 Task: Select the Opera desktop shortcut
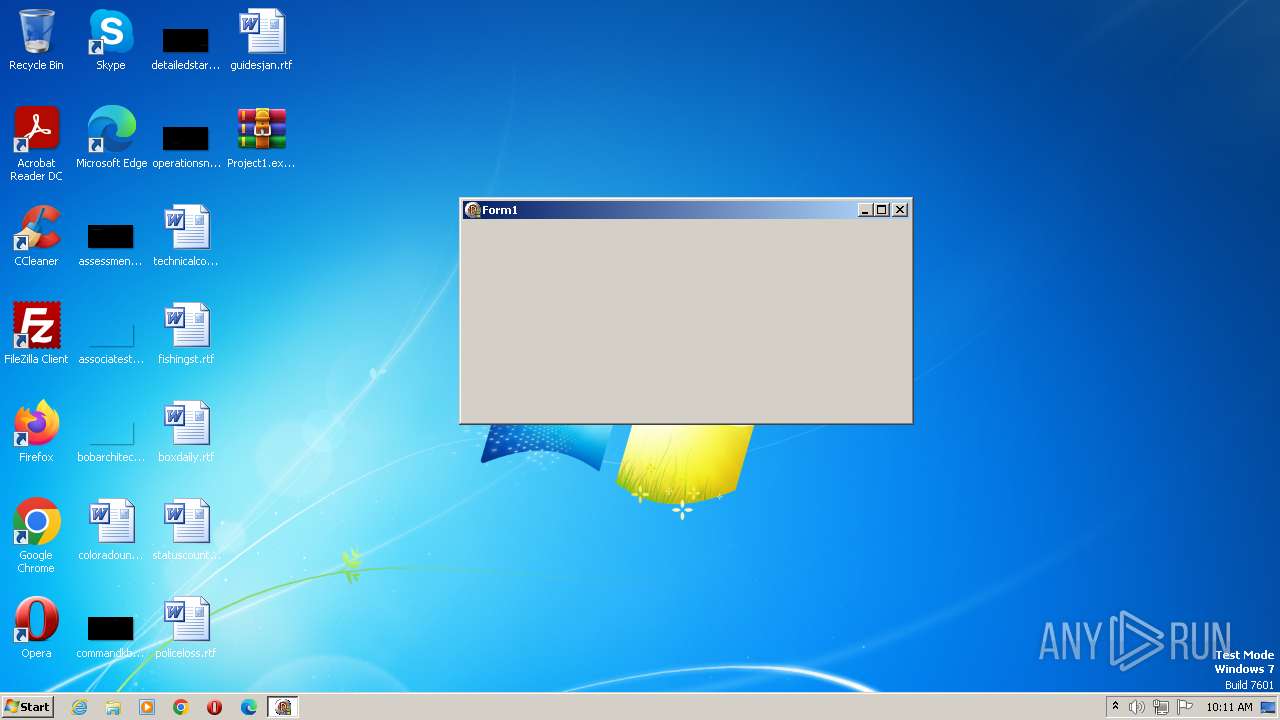coord(36,628)
